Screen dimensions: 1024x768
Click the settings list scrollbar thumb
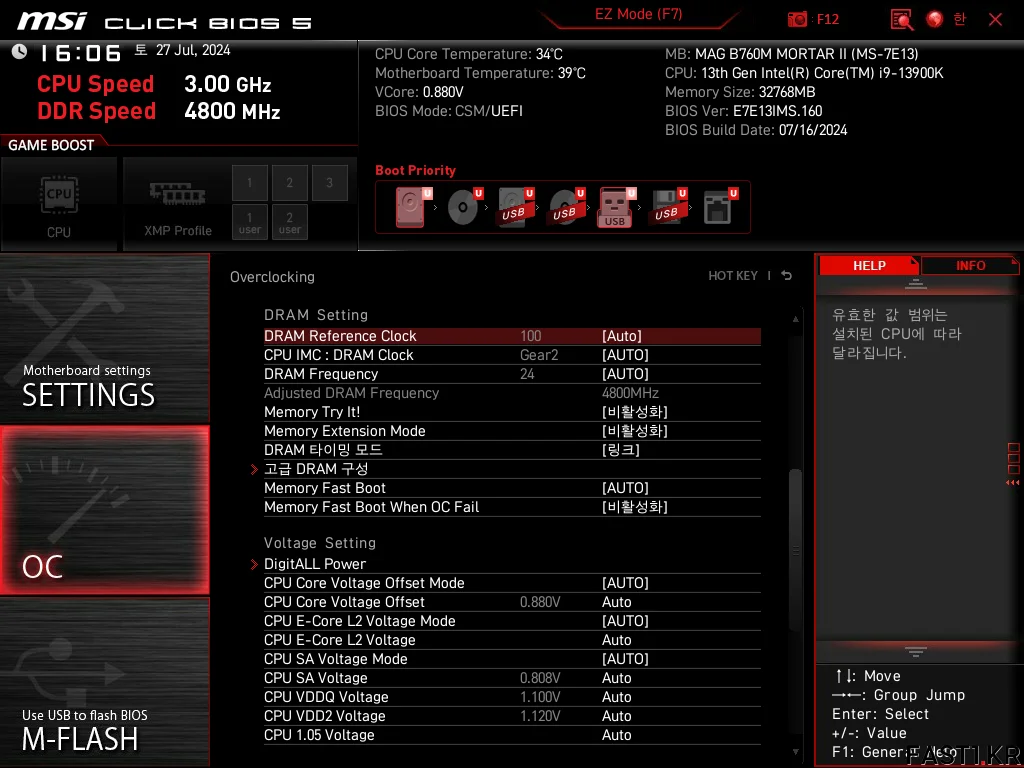(x=795, y=550)
